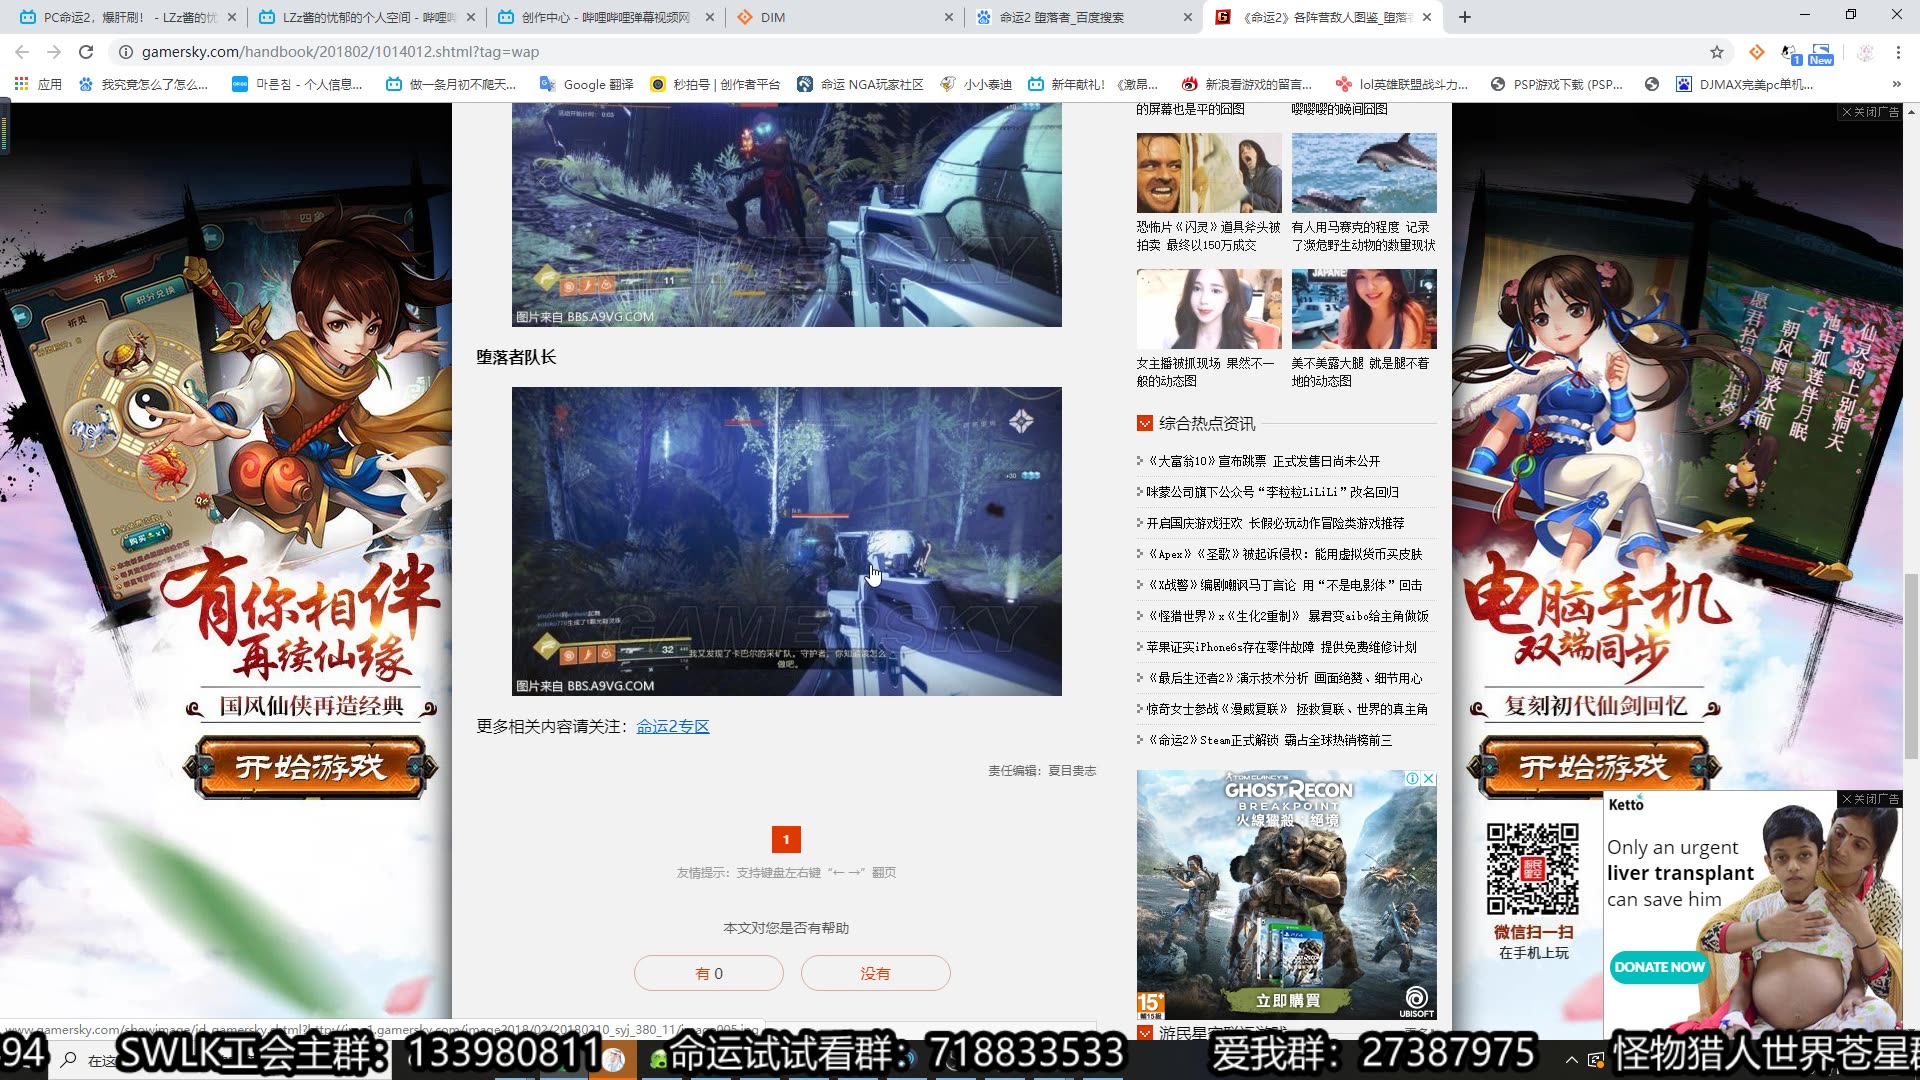
Task: Open the 堕落者队长 game screenshot
Action: click(x=787, y=541)
